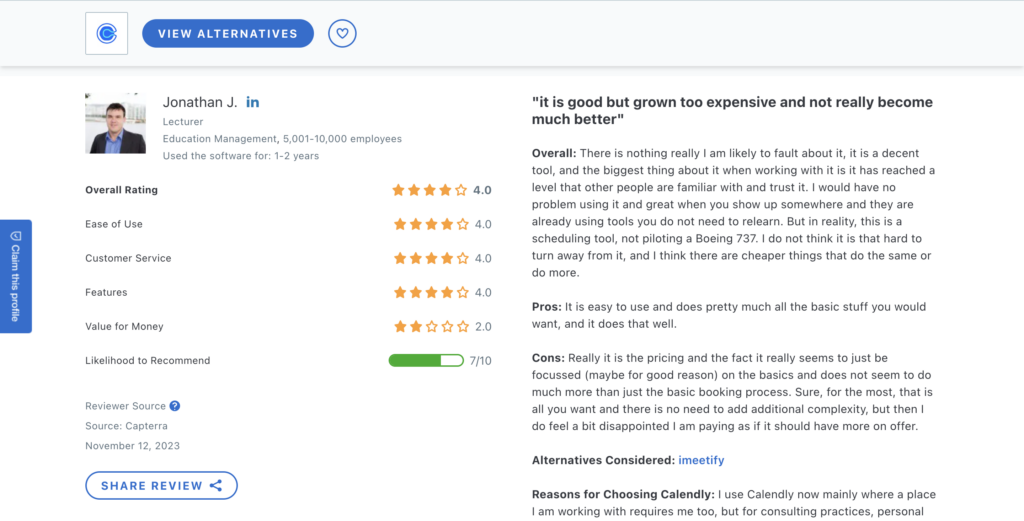Click the Source: Capterra text
This screenshot has height=521, width=1024.
[125, 426]
